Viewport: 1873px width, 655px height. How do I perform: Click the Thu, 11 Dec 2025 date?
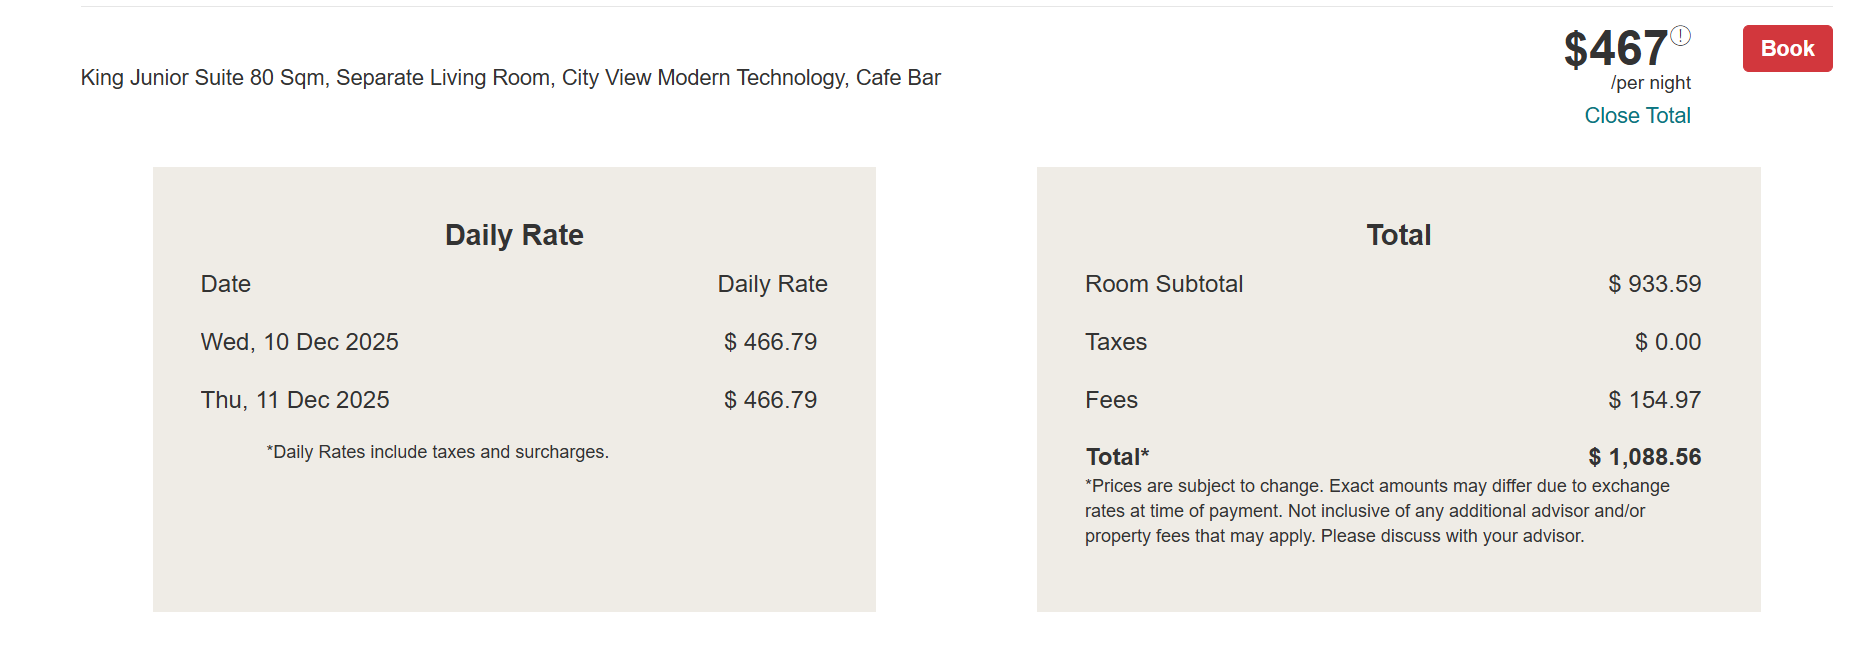point(295,400)
